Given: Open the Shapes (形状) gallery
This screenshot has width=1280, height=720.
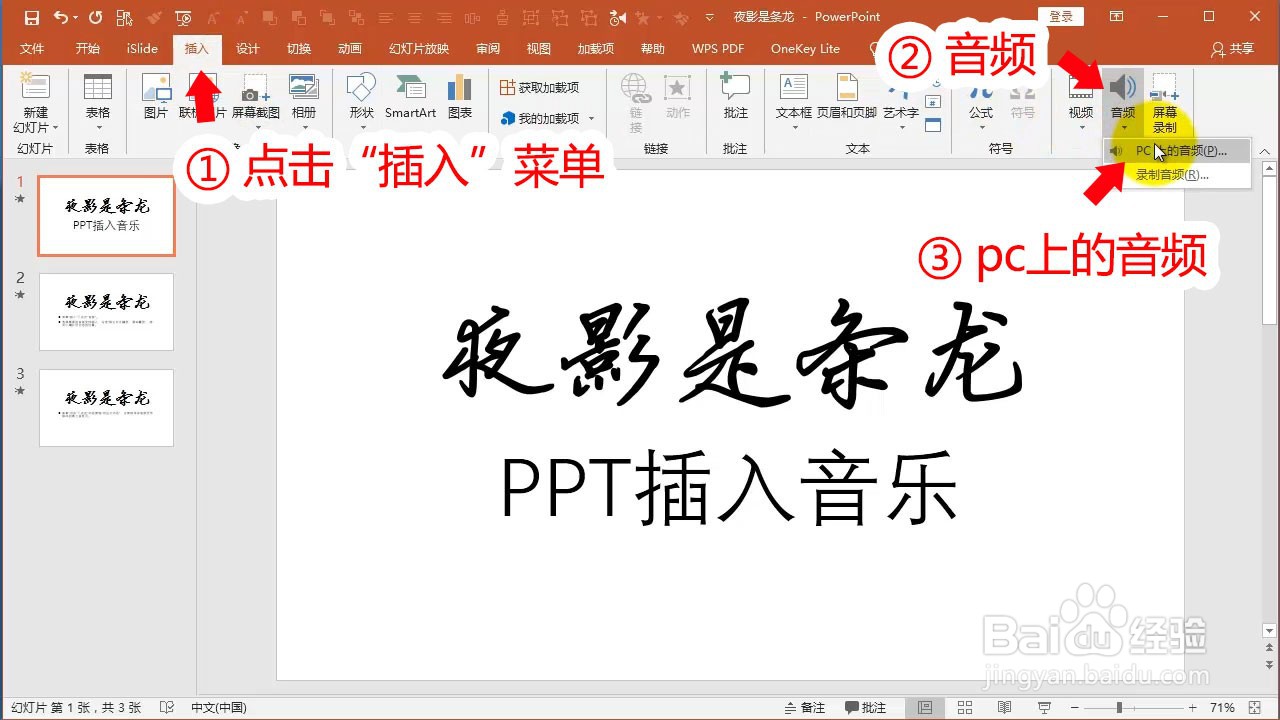Looking at the screenshot, I should pyautogui.click(x=361, y=103).
